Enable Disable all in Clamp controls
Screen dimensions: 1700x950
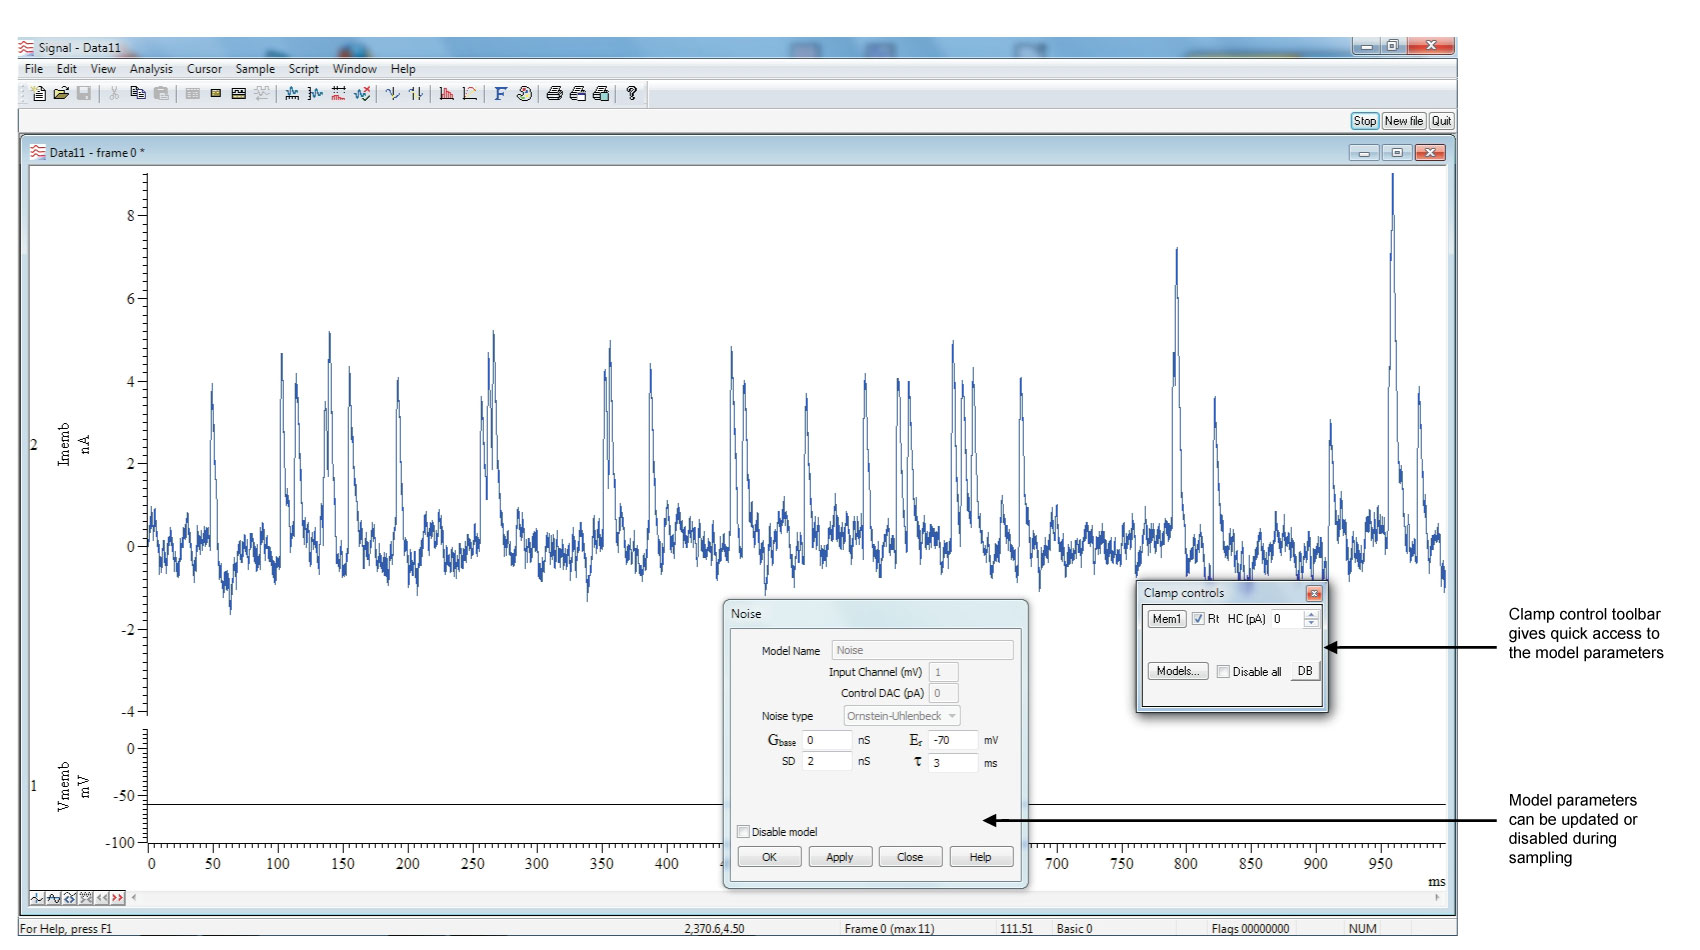[x=1222, y=671]
